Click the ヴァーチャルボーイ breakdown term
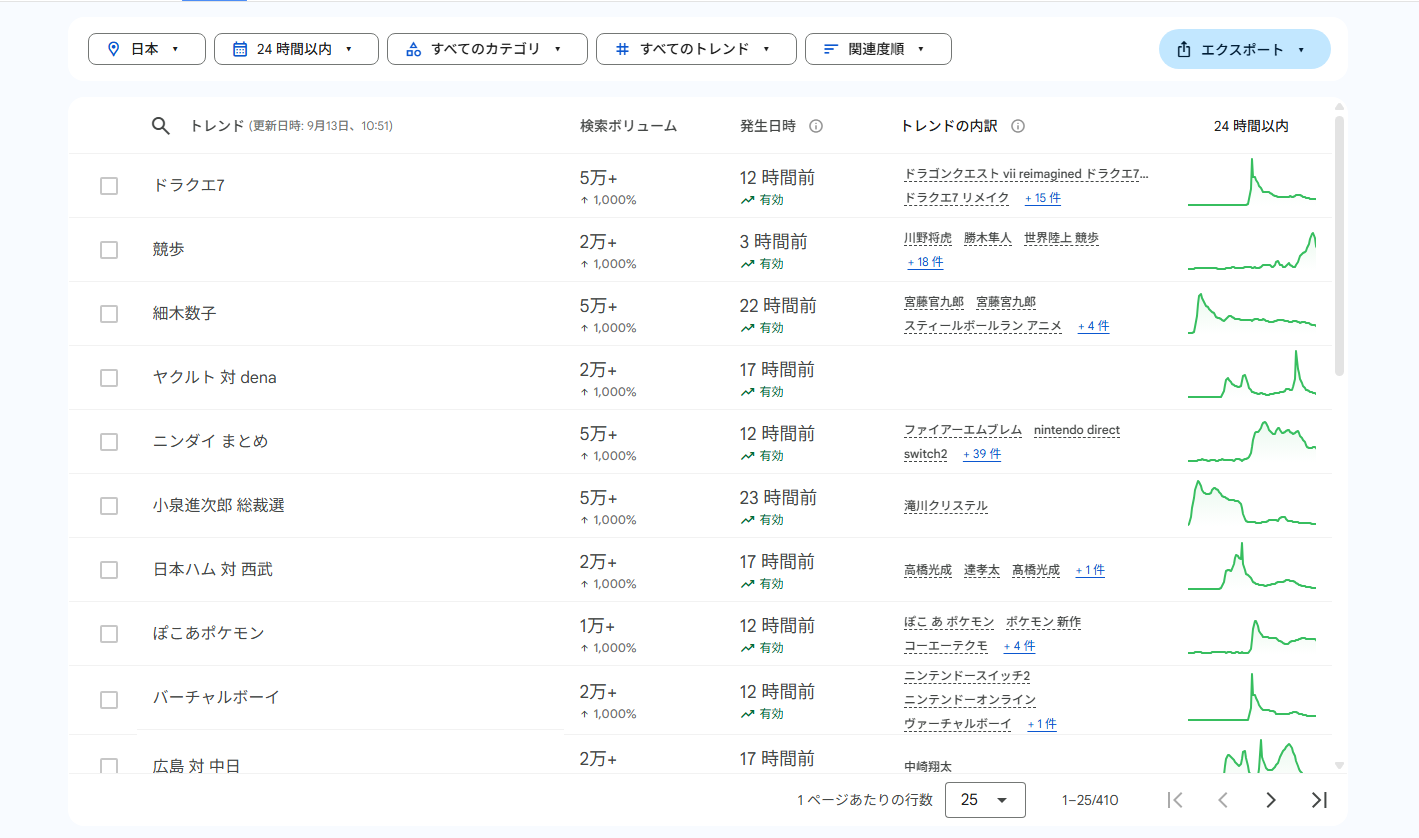This screenshot has height=838, width=1419. pyautogui.click(x=958, y=724)
